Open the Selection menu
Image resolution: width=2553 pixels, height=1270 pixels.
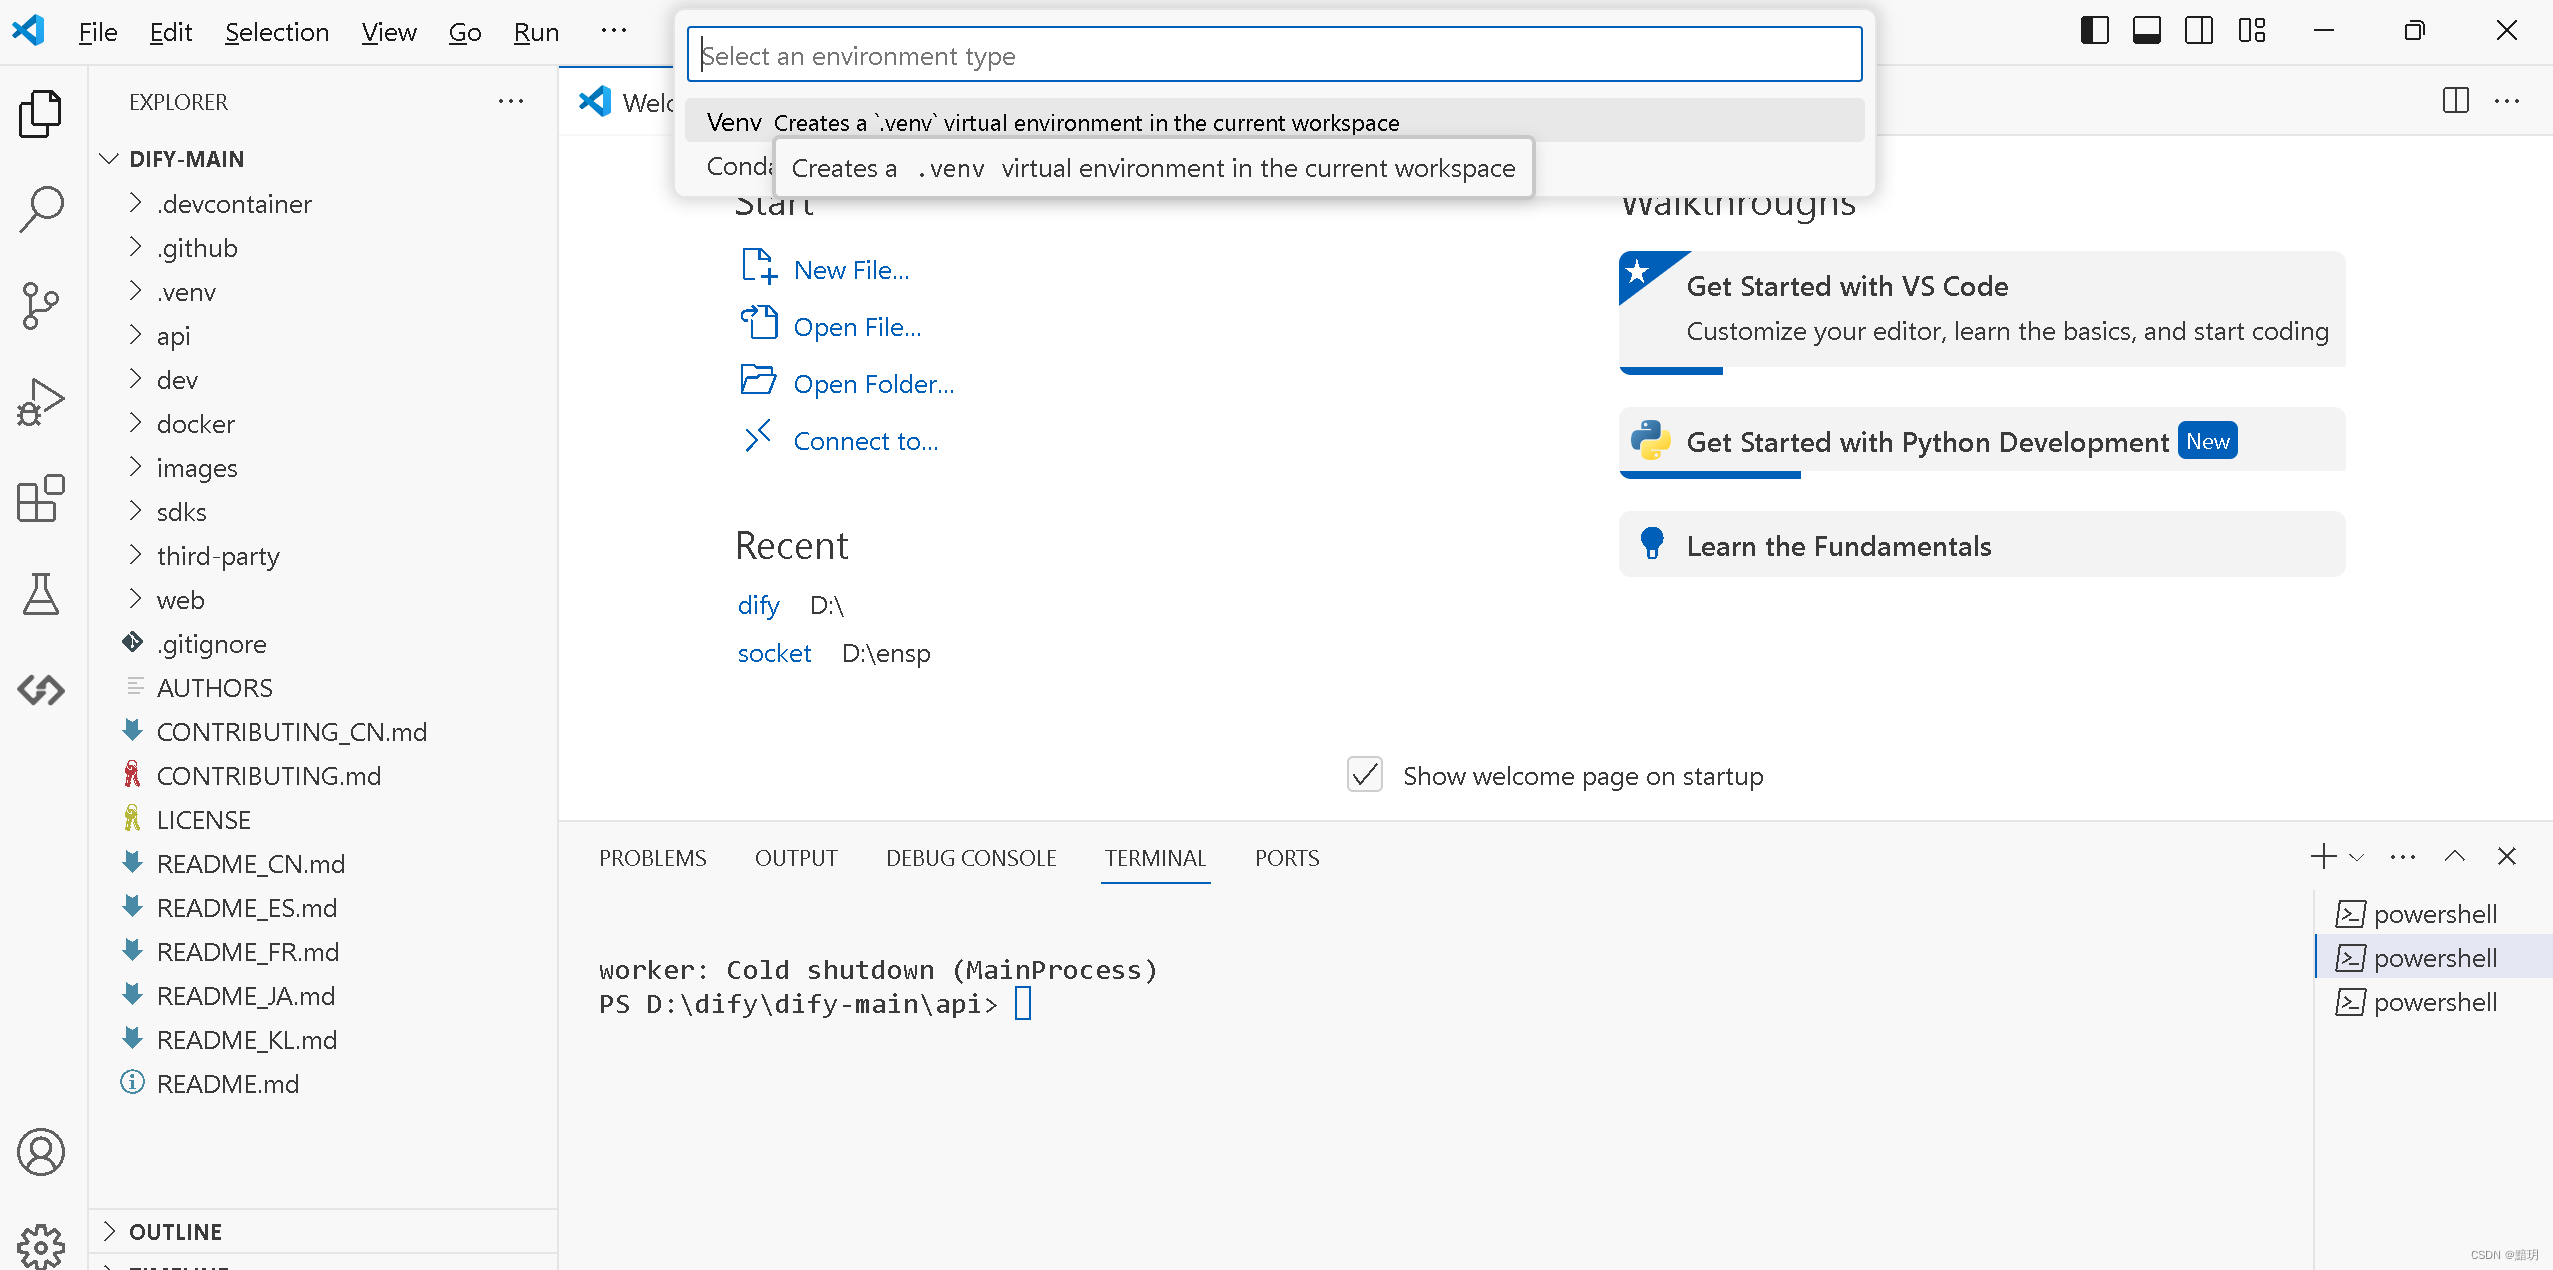tap(277, 32)
